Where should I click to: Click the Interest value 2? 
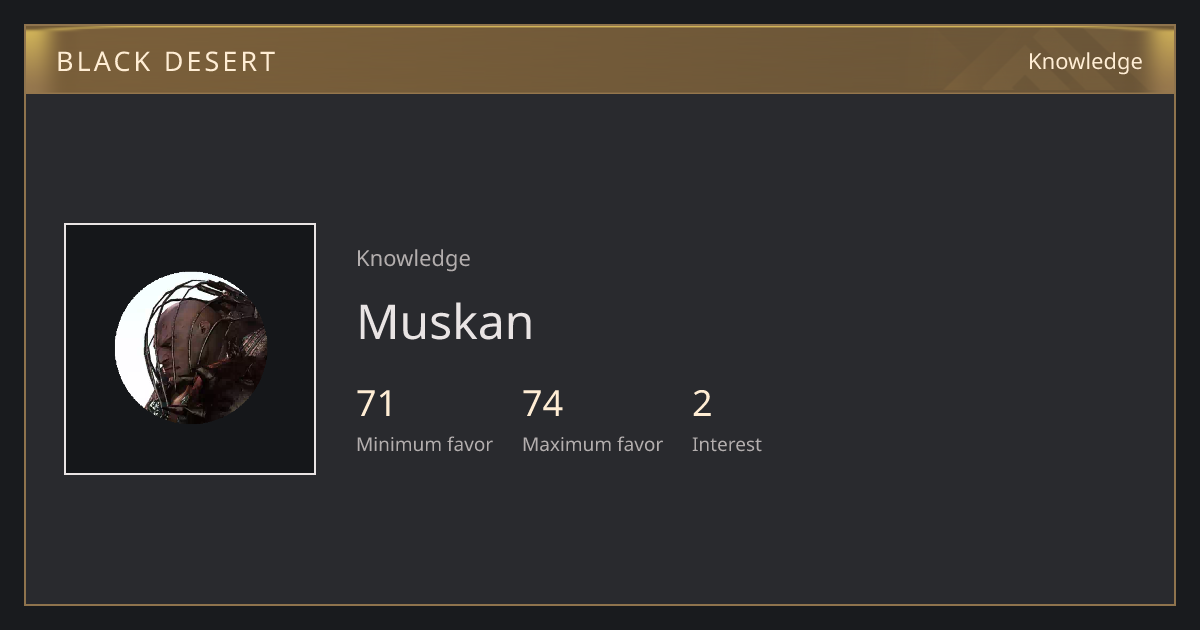(702, 404)
